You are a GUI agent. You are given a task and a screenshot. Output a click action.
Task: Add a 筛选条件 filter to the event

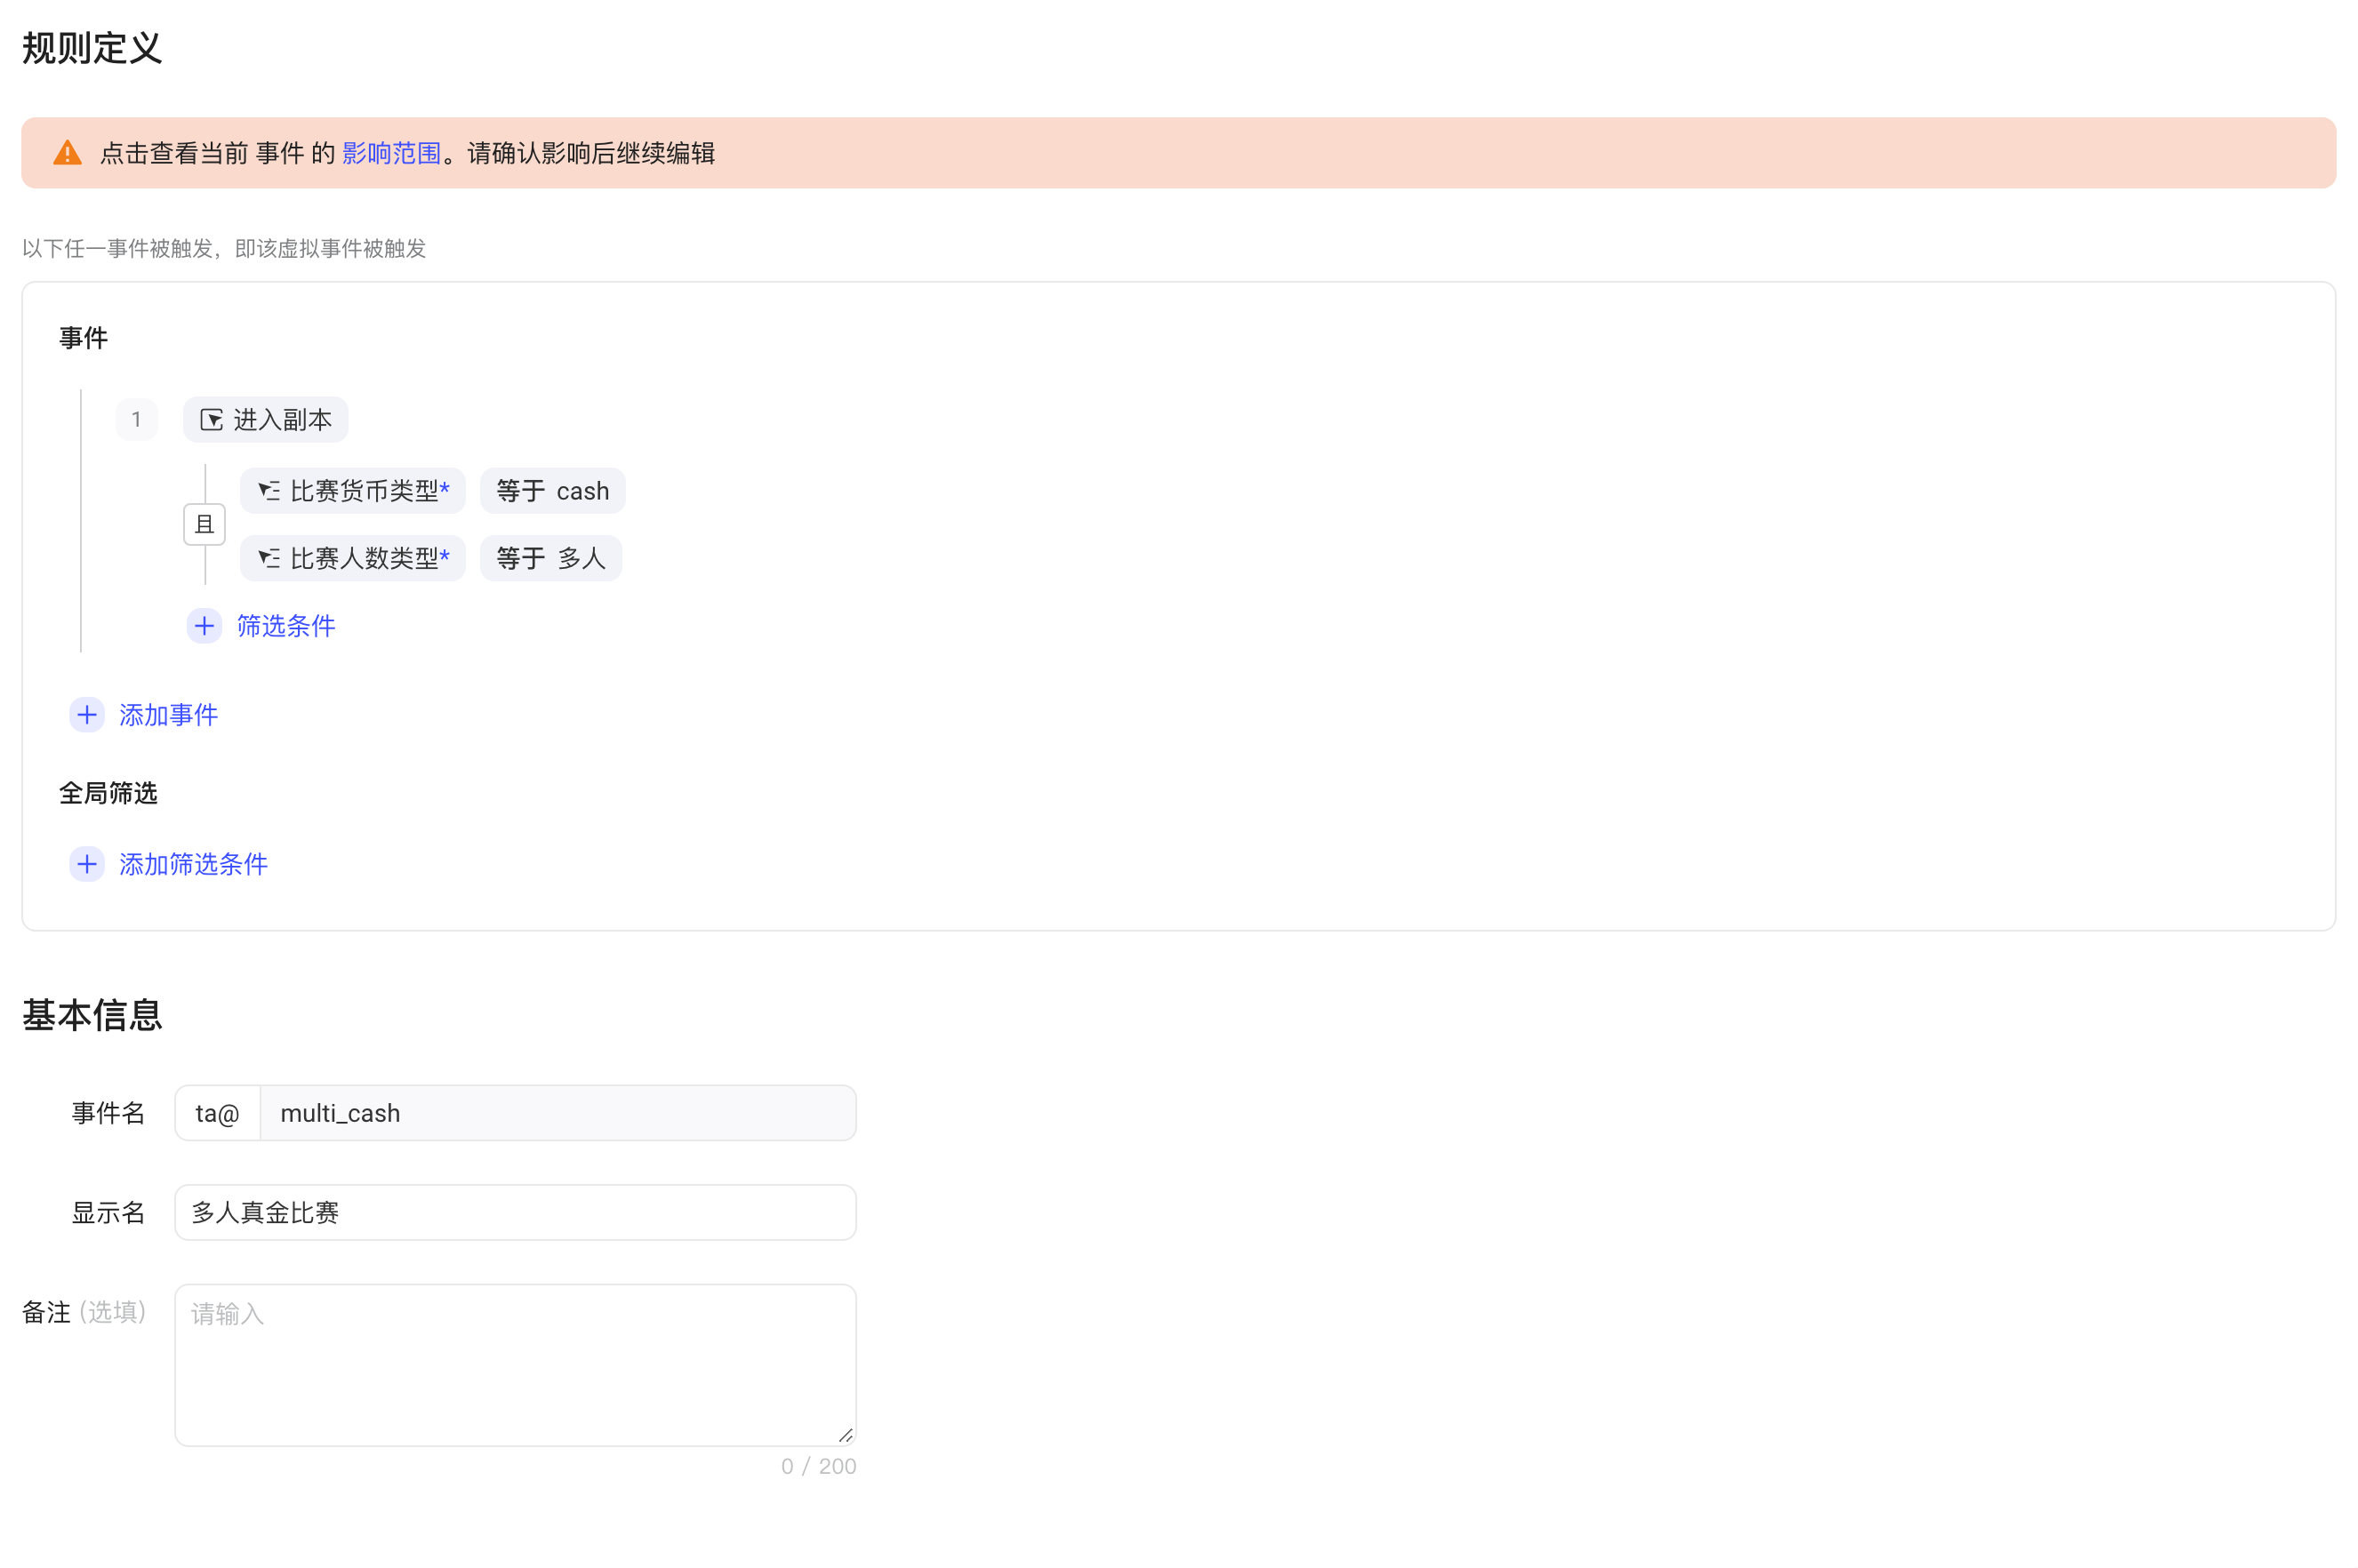(x=286, y=626)
